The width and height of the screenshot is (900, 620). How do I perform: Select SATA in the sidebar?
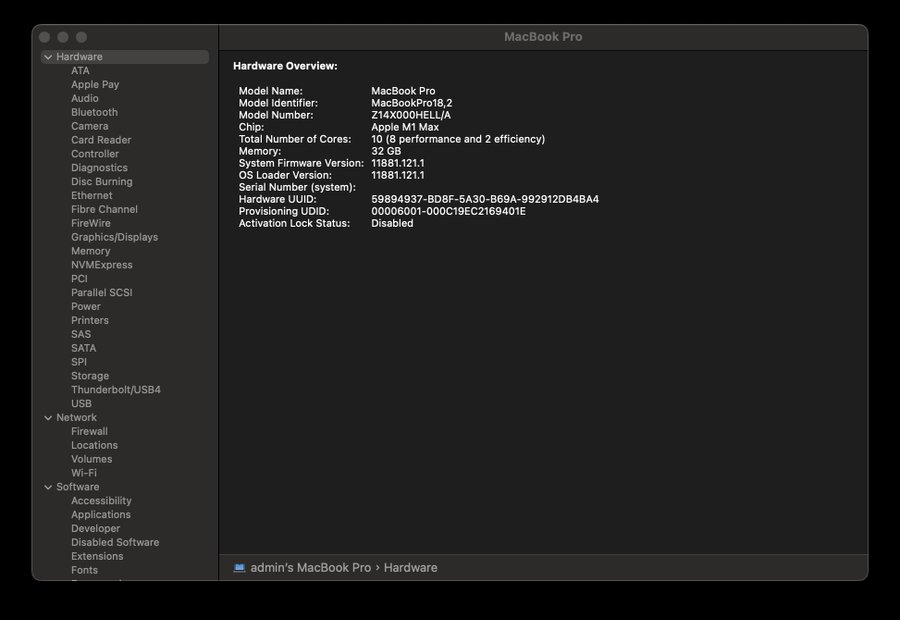coord(84,348)
